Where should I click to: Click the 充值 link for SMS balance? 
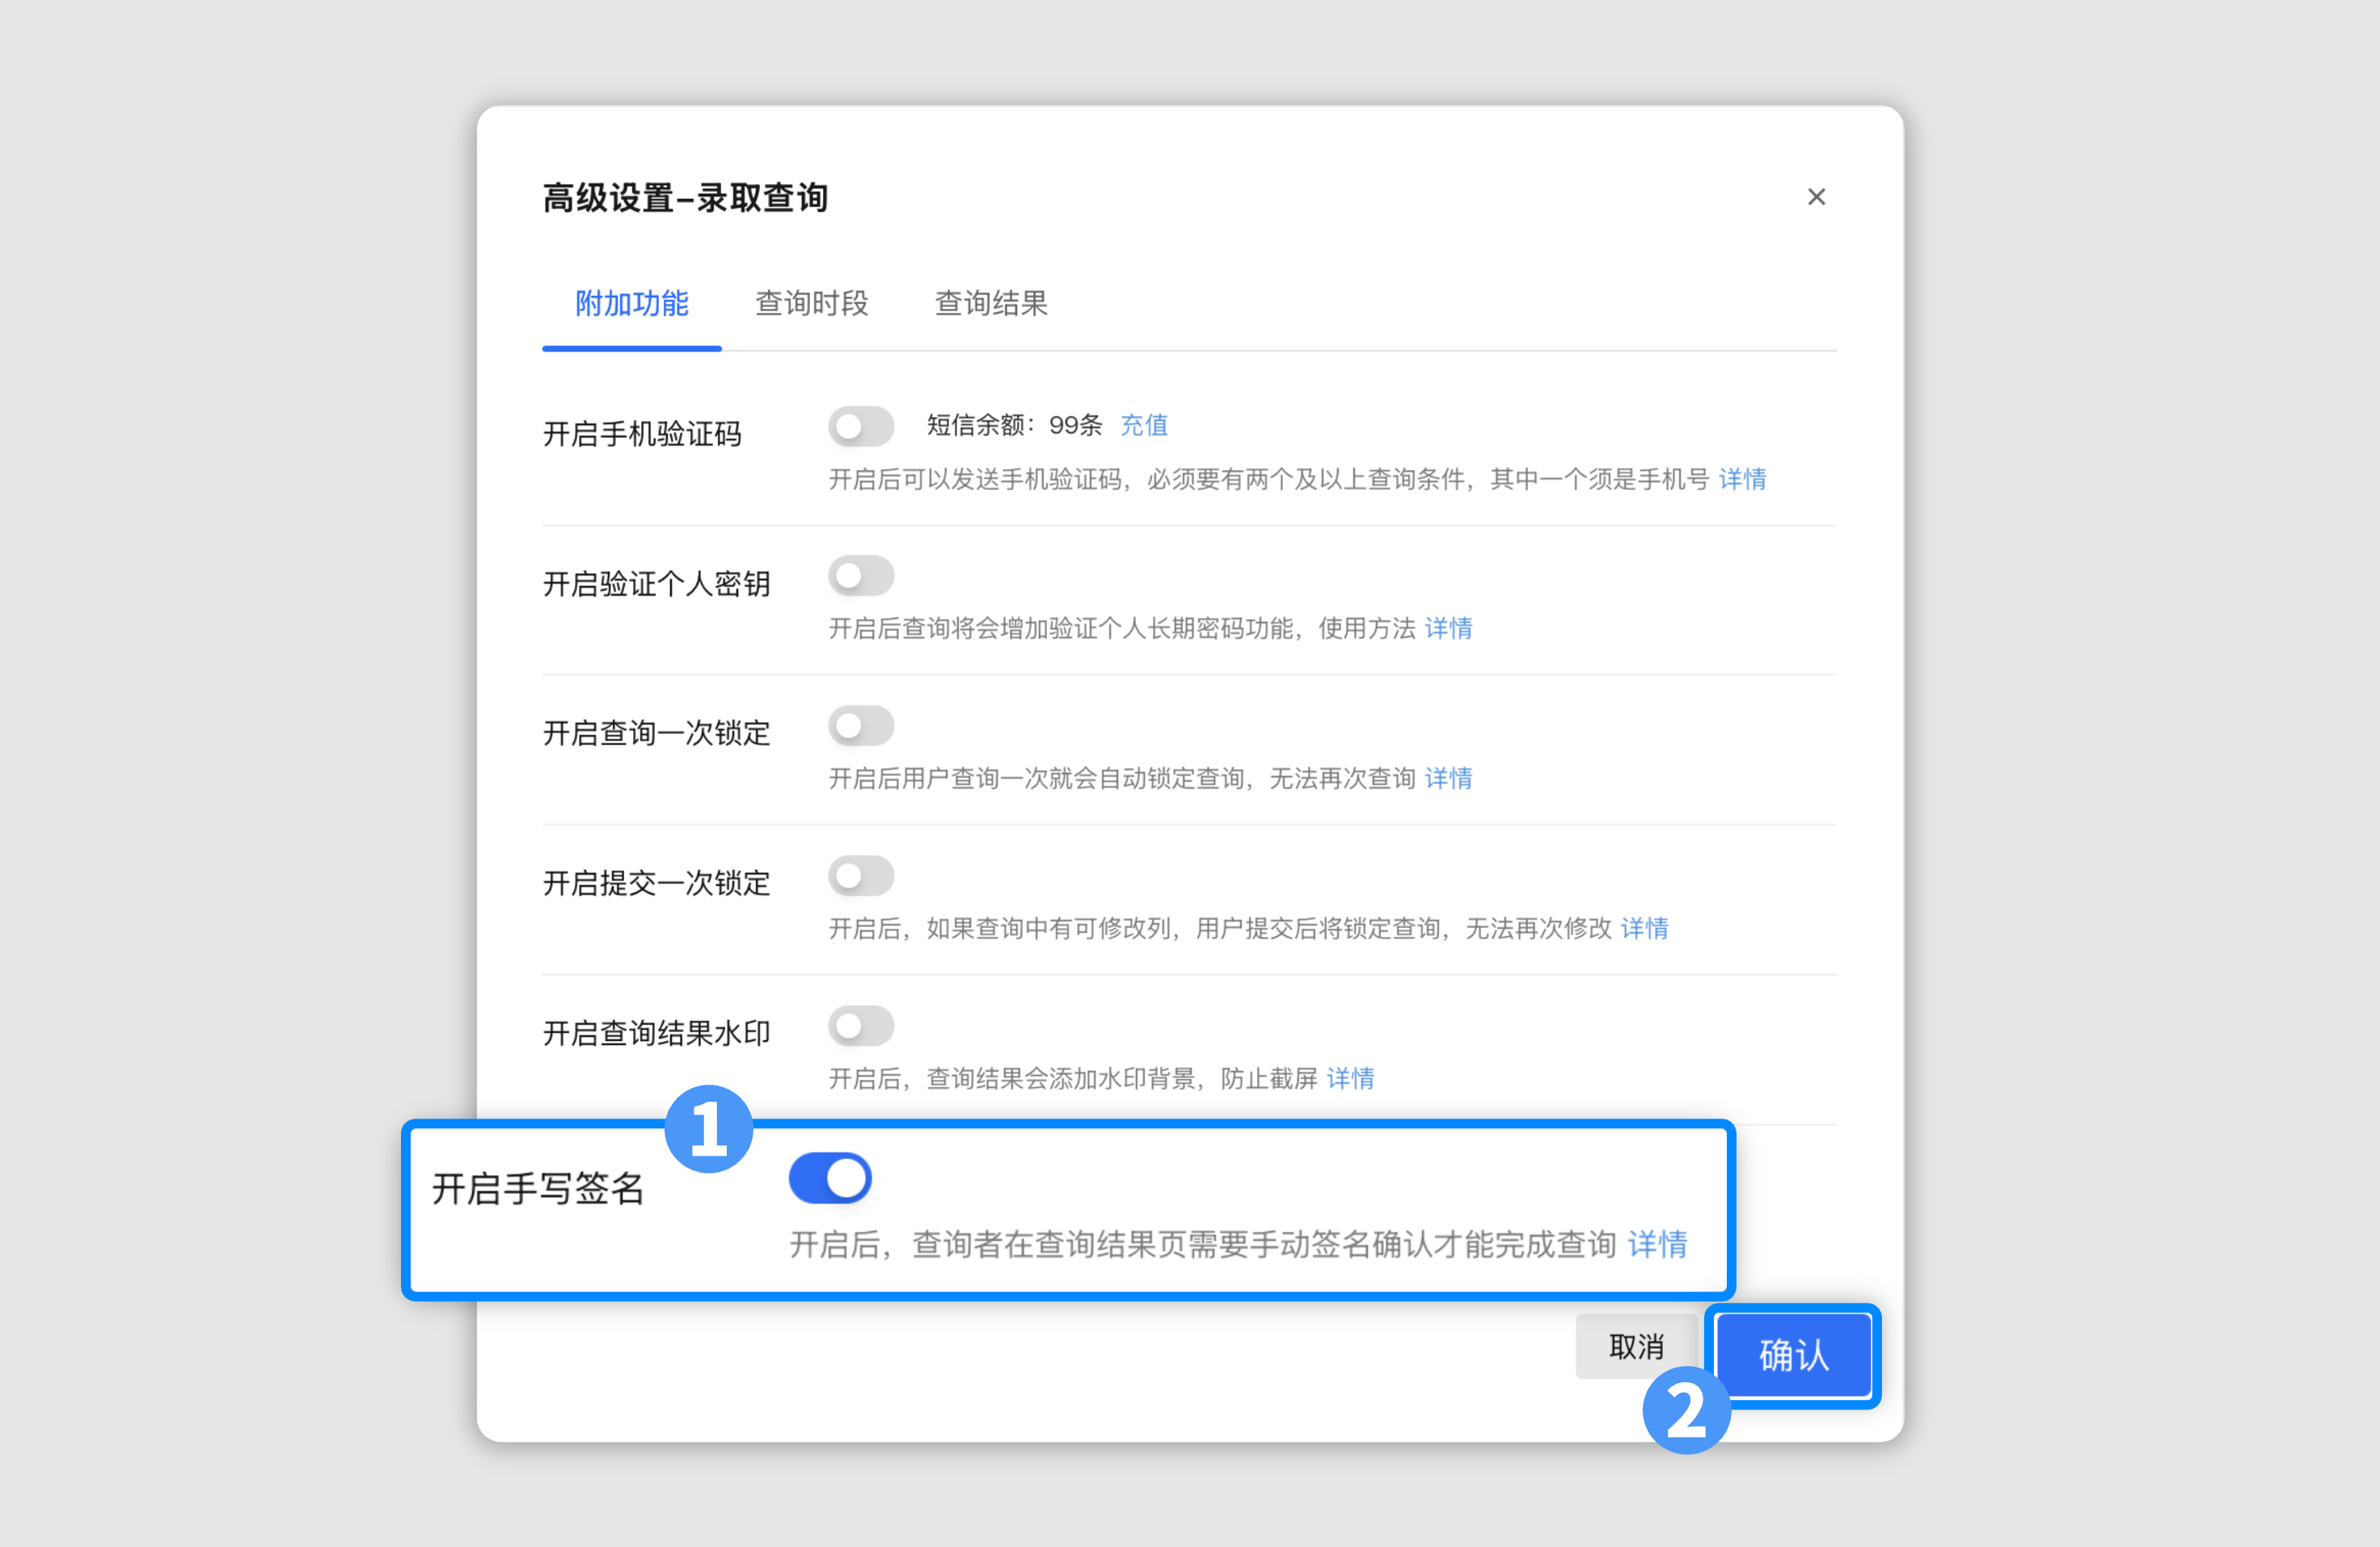click(x=1144, y=425)
